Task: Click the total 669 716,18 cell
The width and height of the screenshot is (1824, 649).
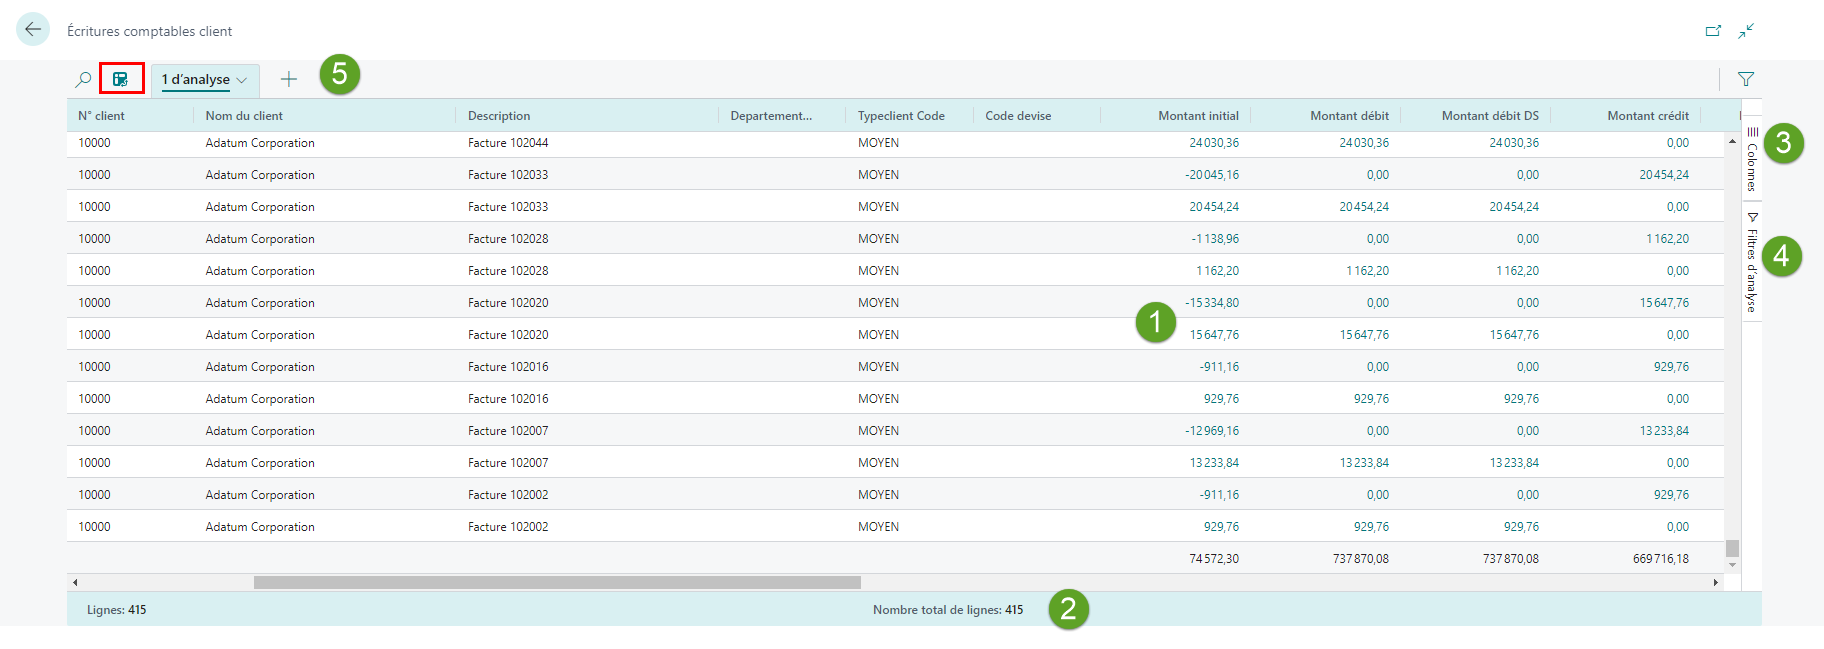Action: pos(1660,559)
